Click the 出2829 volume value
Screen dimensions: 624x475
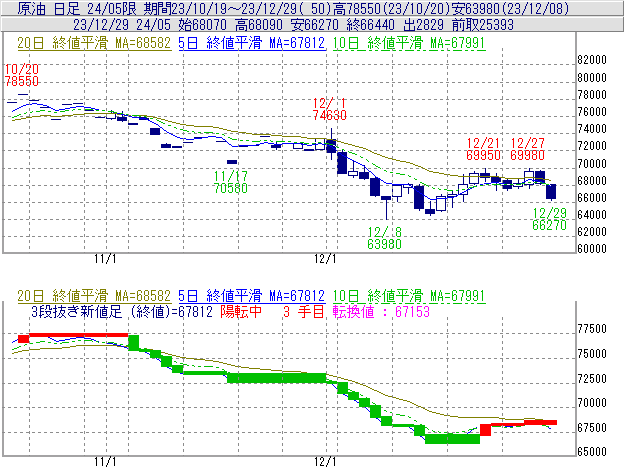click(423, 25)
